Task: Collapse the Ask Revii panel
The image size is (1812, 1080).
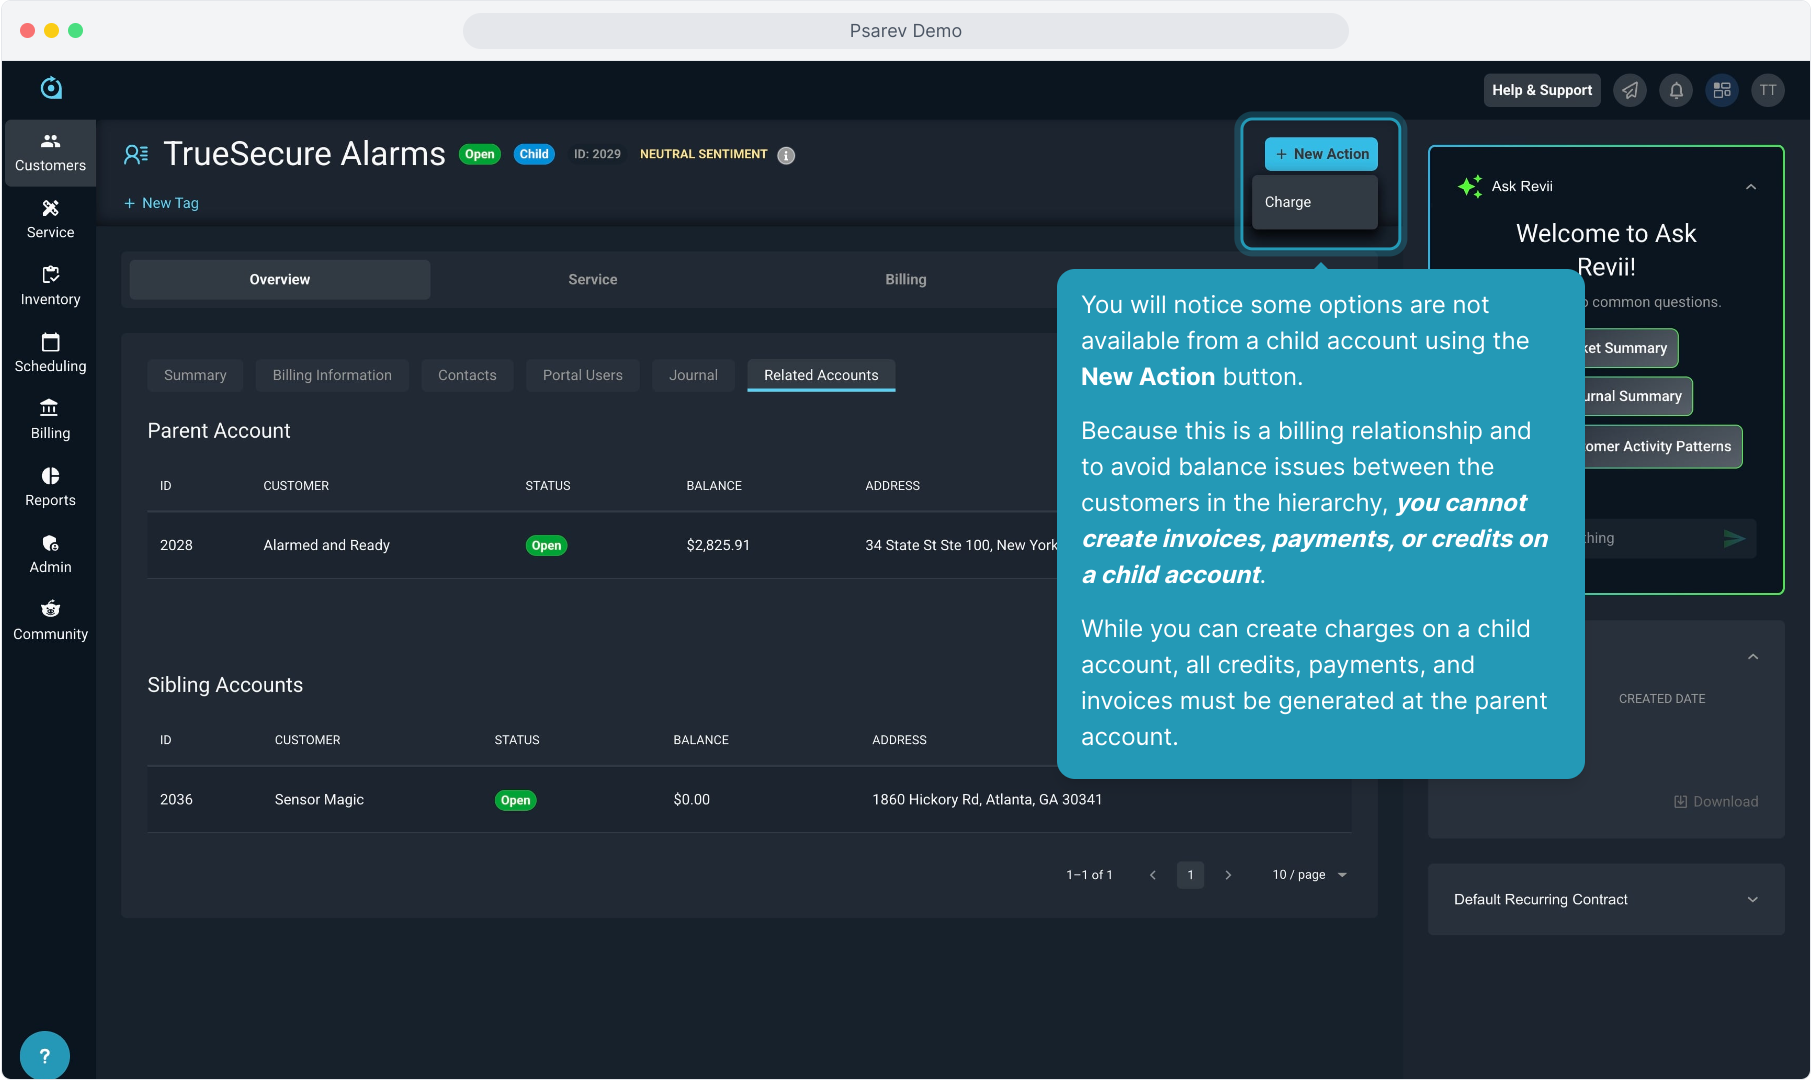Action: [1750, 187]
